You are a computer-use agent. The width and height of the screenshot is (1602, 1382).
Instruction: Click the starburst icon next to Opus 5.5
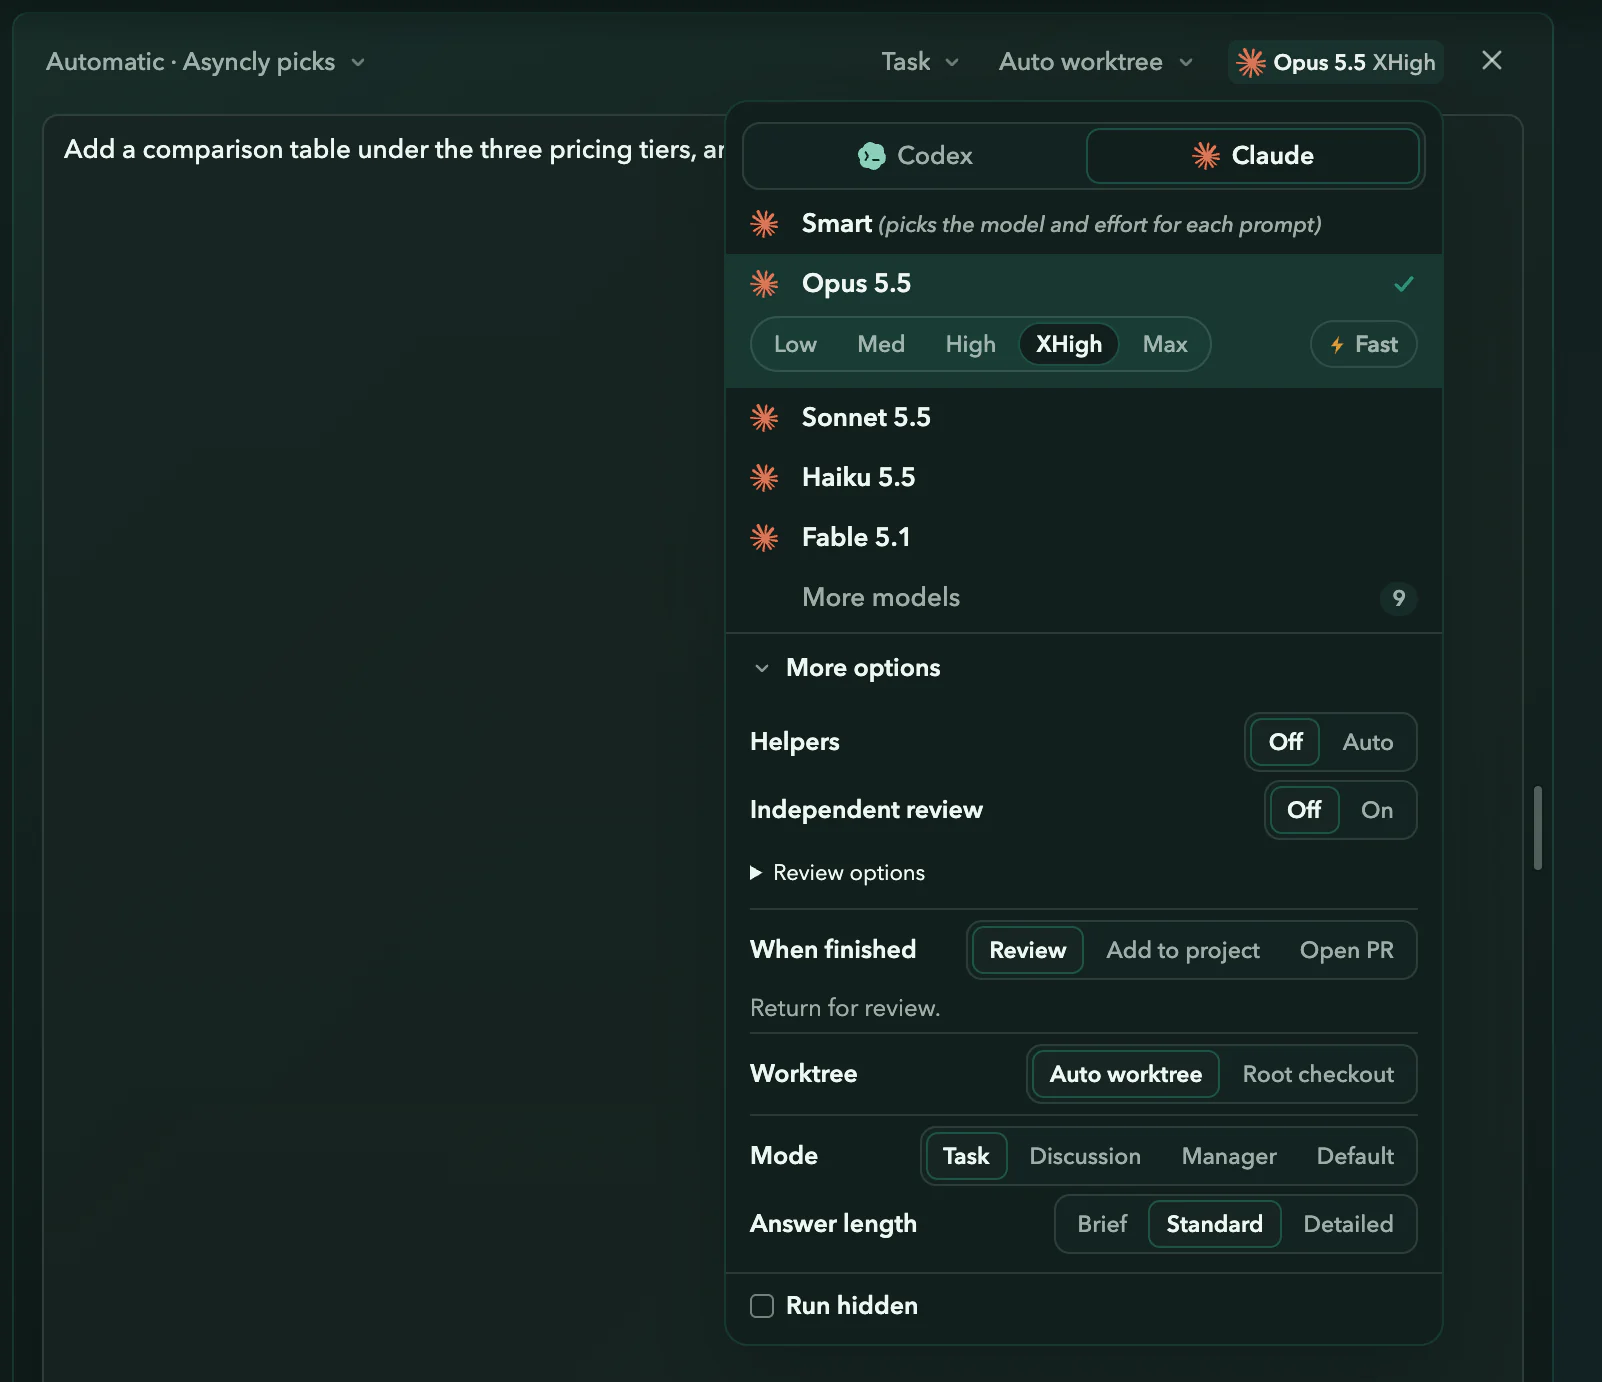click(764, 284)
